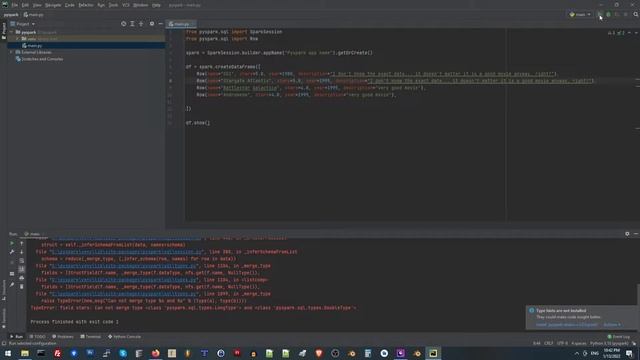The image size is (640, 360).
Task: Switch Python 3.10 interpreter in status bar
Action: tap(609, 344)
